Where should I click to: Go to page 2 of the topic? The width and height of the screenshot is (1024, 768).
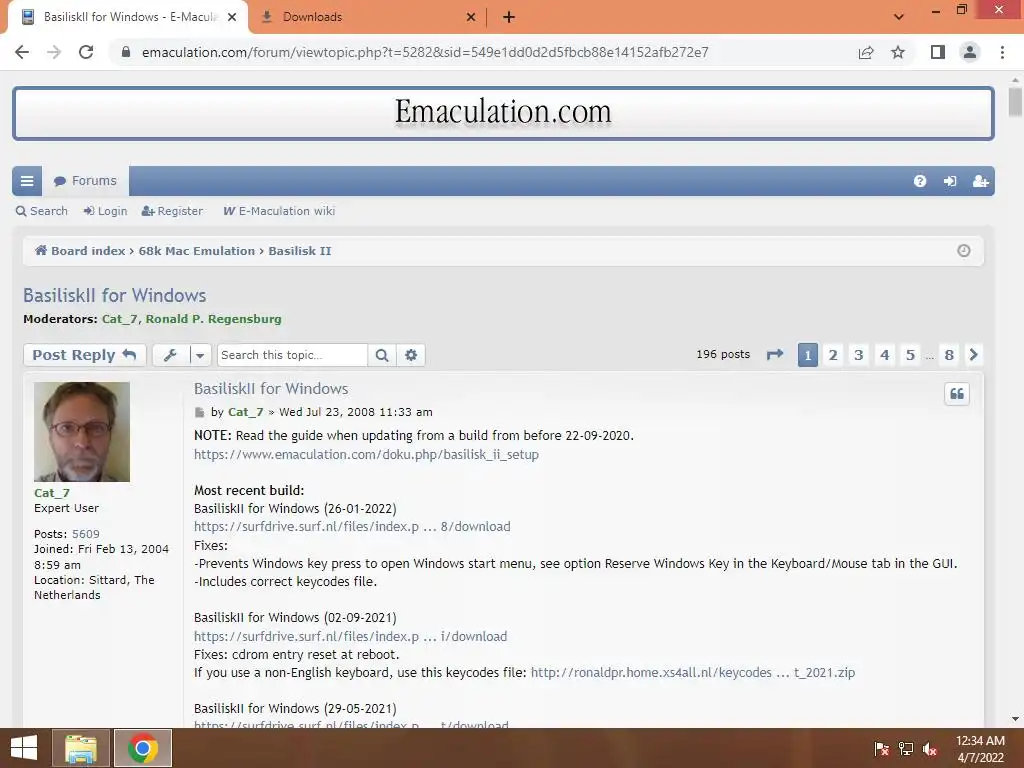pyautogui.click(x=833, y=355)
